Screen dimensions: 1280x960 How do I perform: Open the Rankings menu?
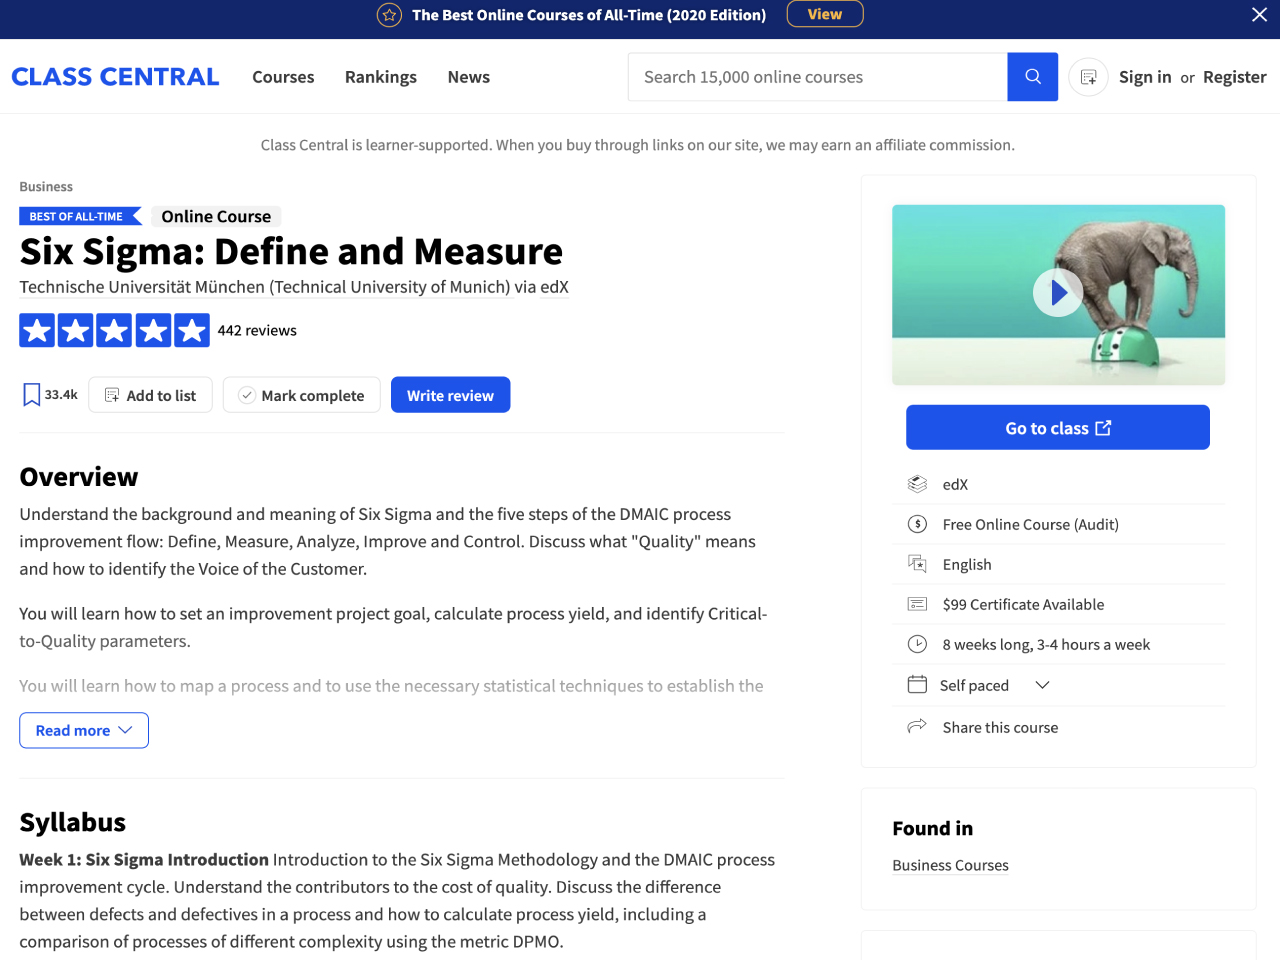coord(381,77)
